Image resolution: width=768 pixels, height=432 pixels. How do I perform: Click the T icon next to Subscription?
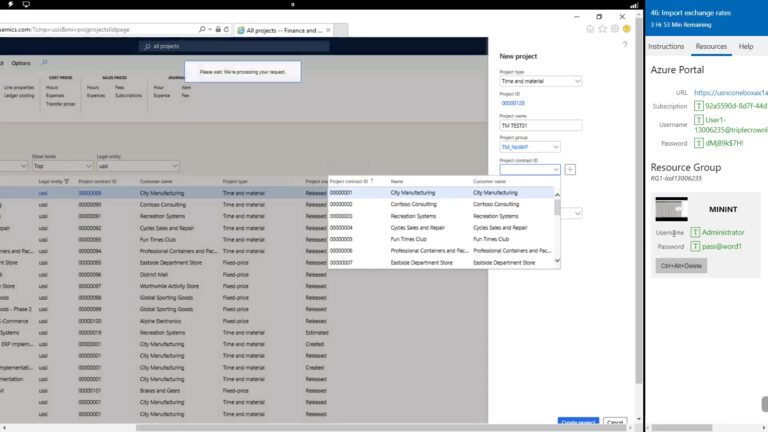(699, 106)
